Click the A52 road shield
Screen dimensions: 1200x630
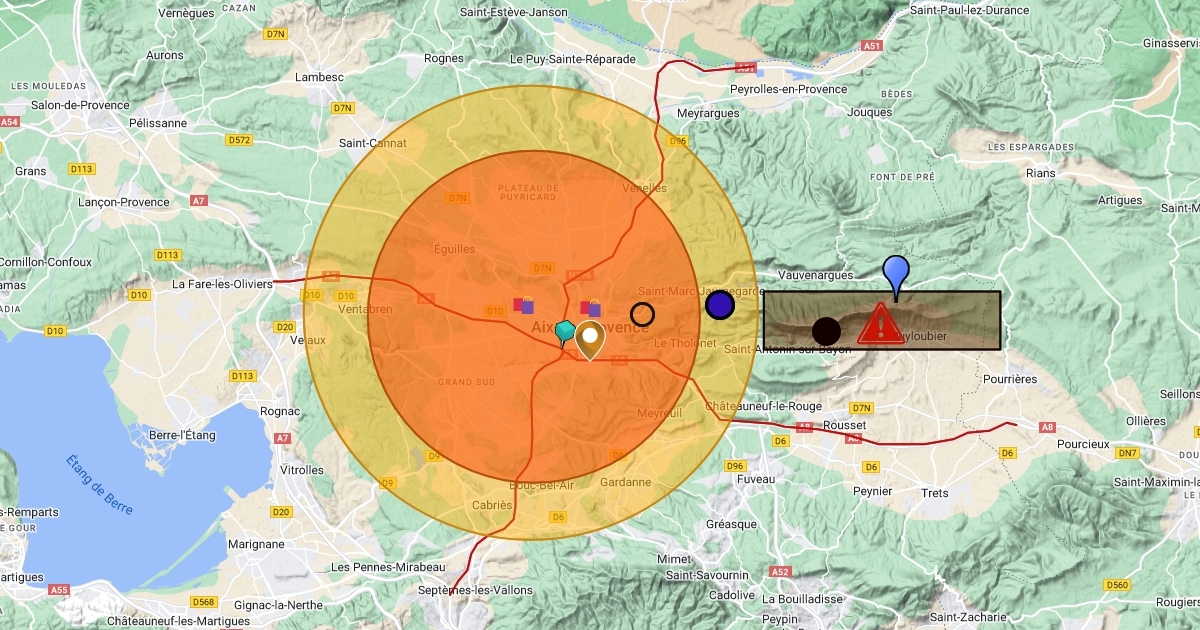(780, 572)
